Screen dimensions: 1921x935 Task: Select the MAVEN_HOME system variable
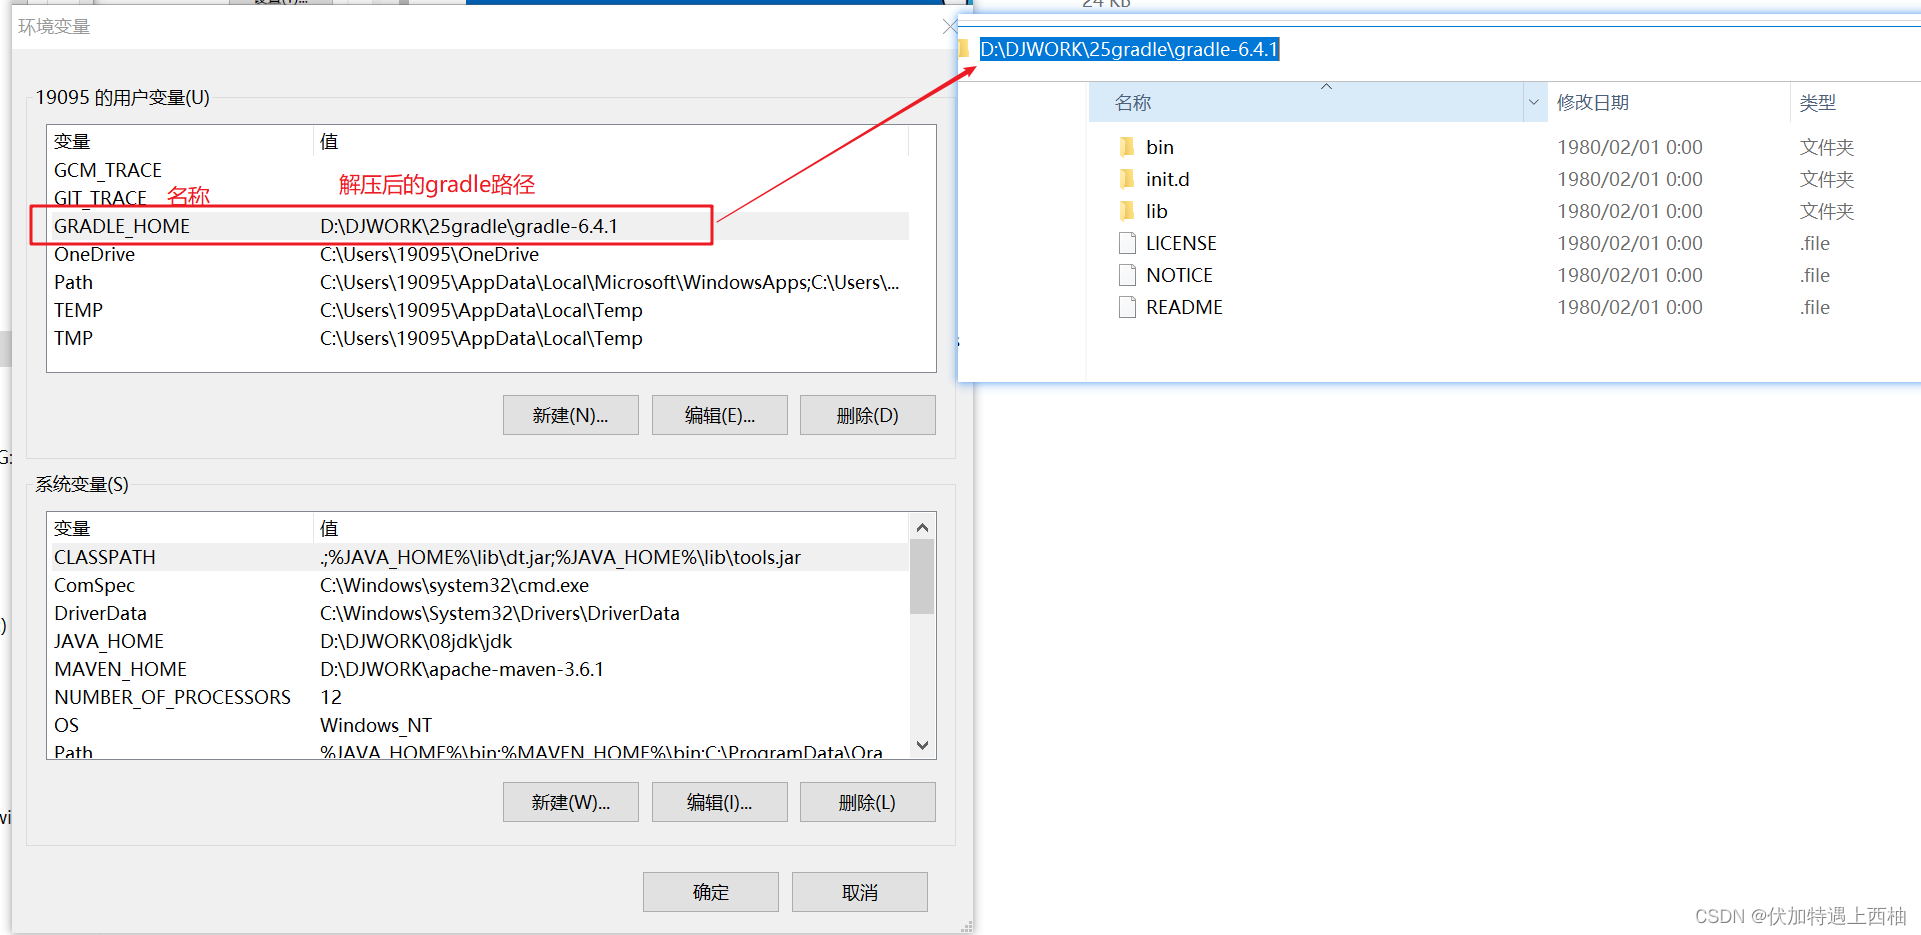pos(480,669)
